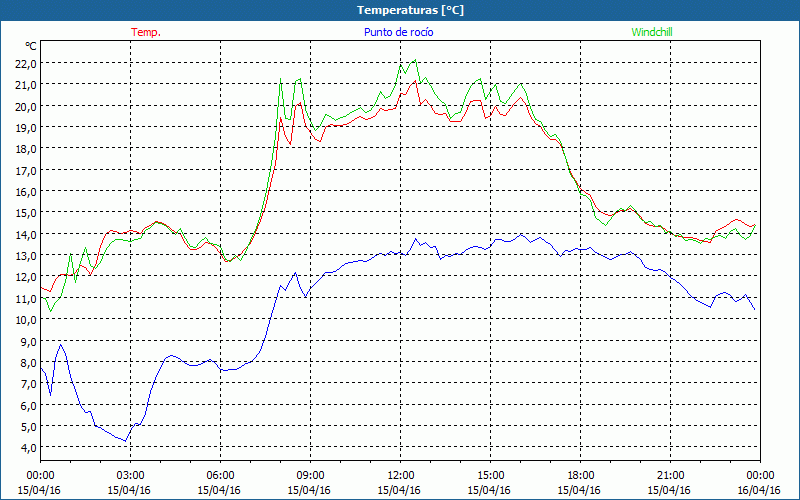Click the red temperature spike at 08:00
This screenshot has width=800, height=500.
pyautogui.click(x=281, y=118)
